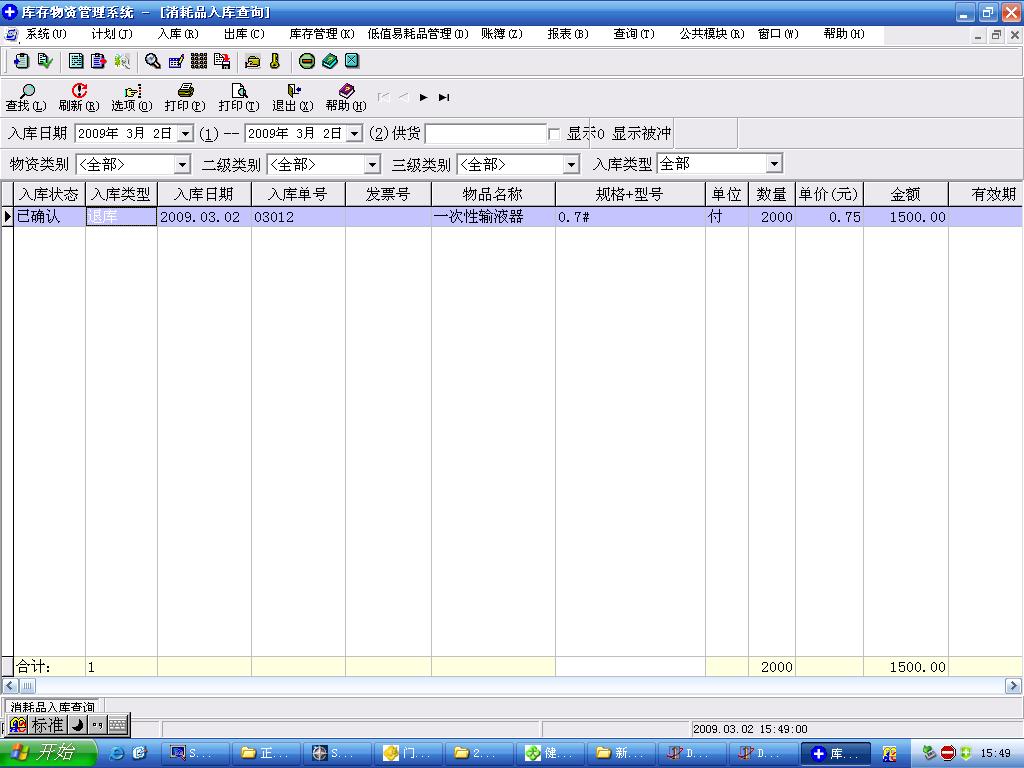Click the horizontal scrollbar right arrow
The width and height of the screenshot is (1024, 768).
1013,686
